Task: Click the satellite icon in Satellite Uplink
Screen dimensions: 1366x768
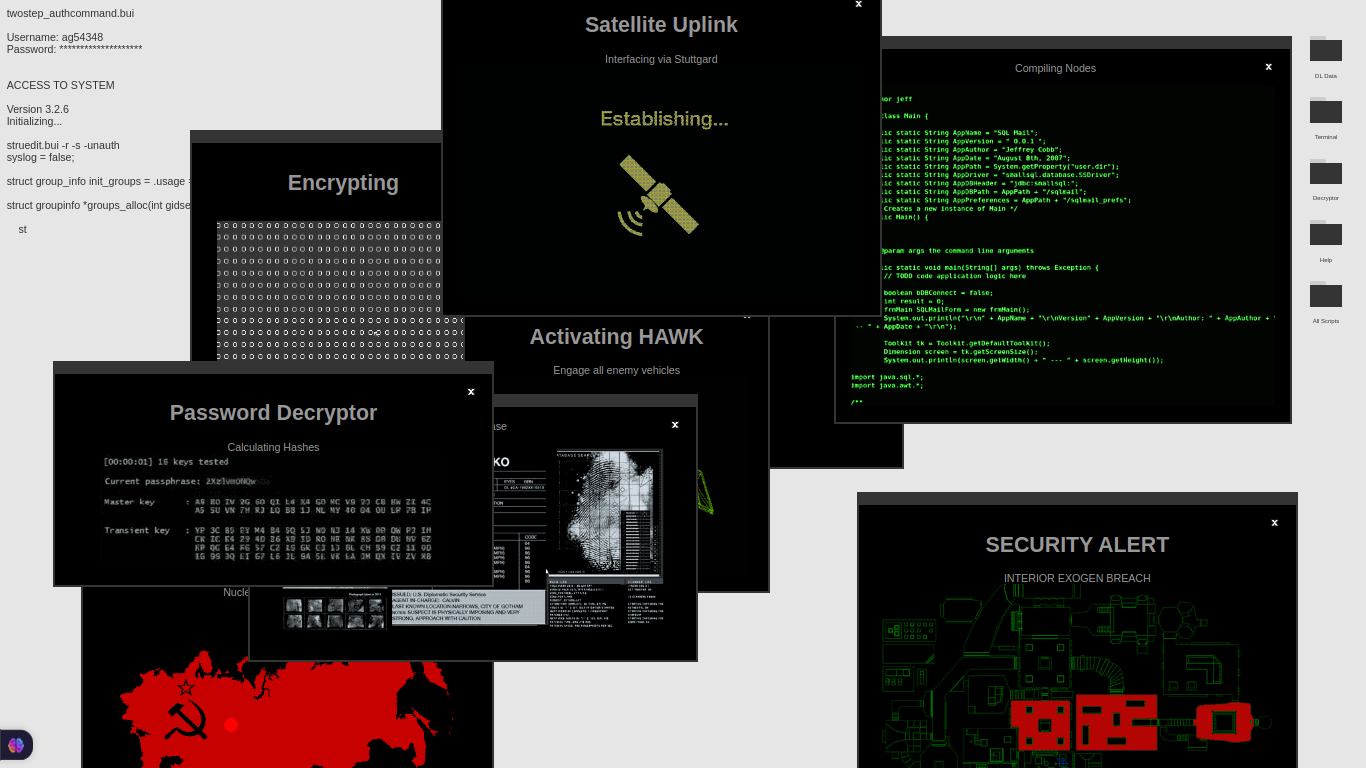Action: coord(658,196)
